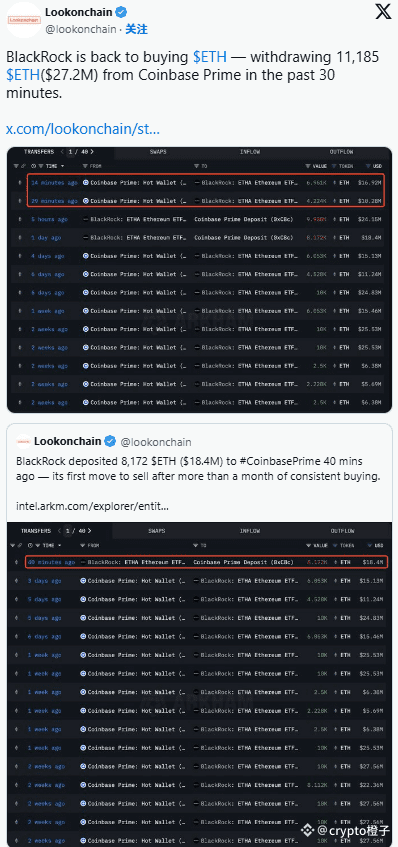Follow Lookonchain via 关注 link
Screen dimensions: 398x847
[x=137, y=29]
